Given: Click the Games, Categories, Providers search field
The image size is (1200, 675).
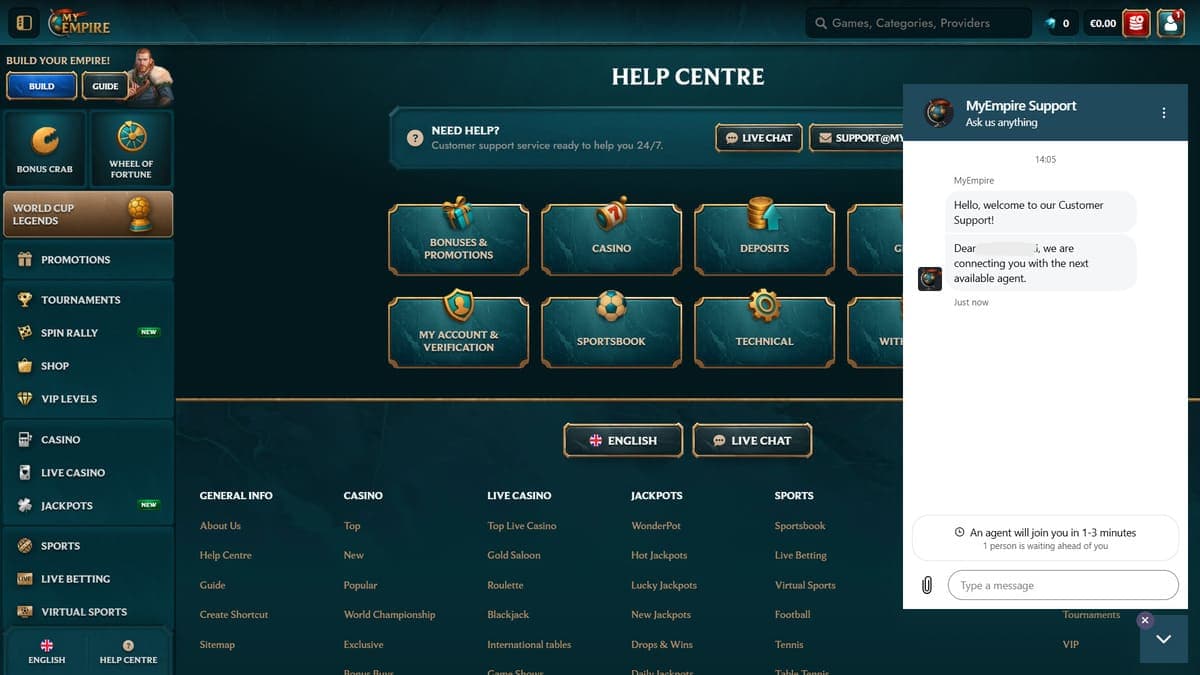Looking at the screenshot, I should coord(918,23).
